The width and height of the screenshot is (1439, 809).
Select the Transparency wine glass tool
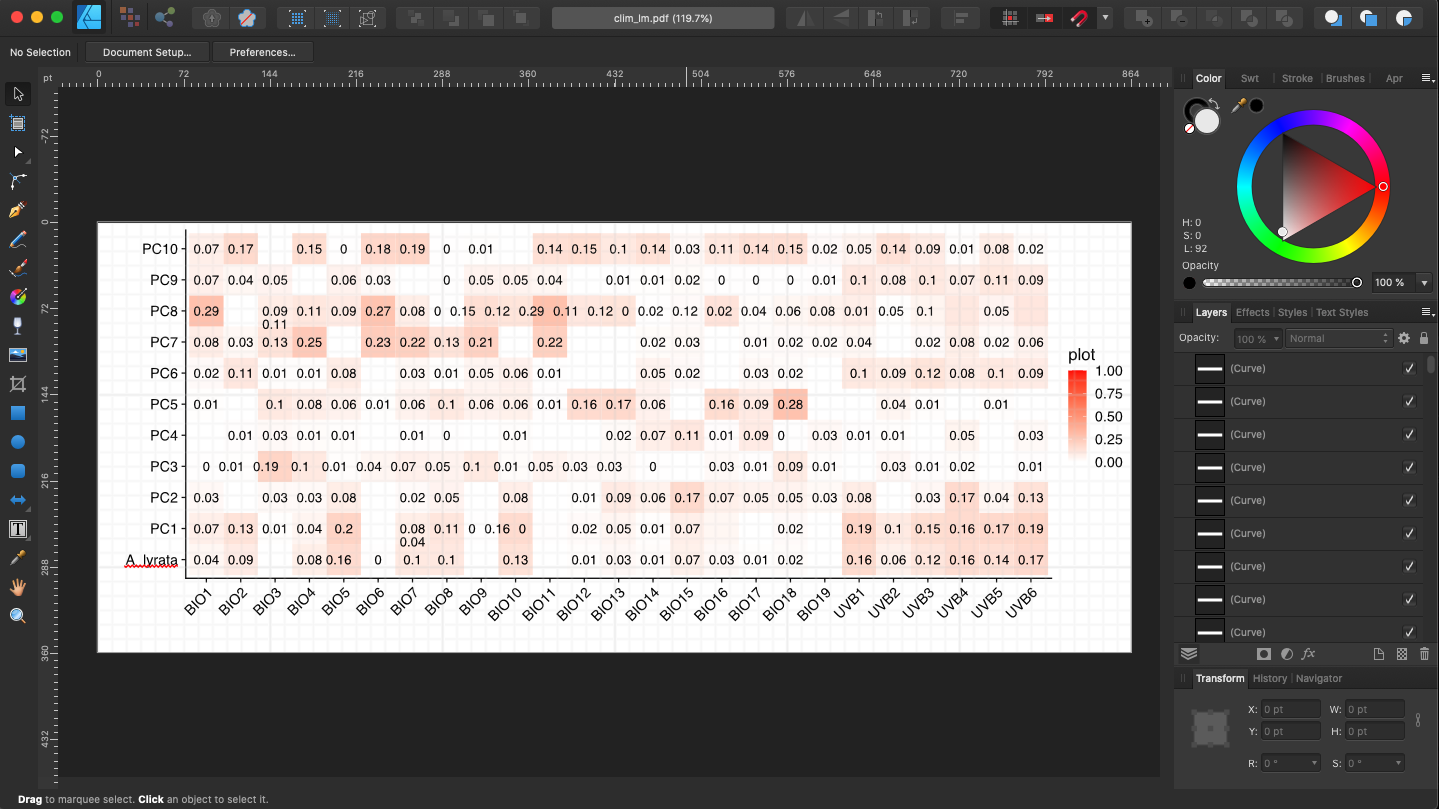(17, 326)
